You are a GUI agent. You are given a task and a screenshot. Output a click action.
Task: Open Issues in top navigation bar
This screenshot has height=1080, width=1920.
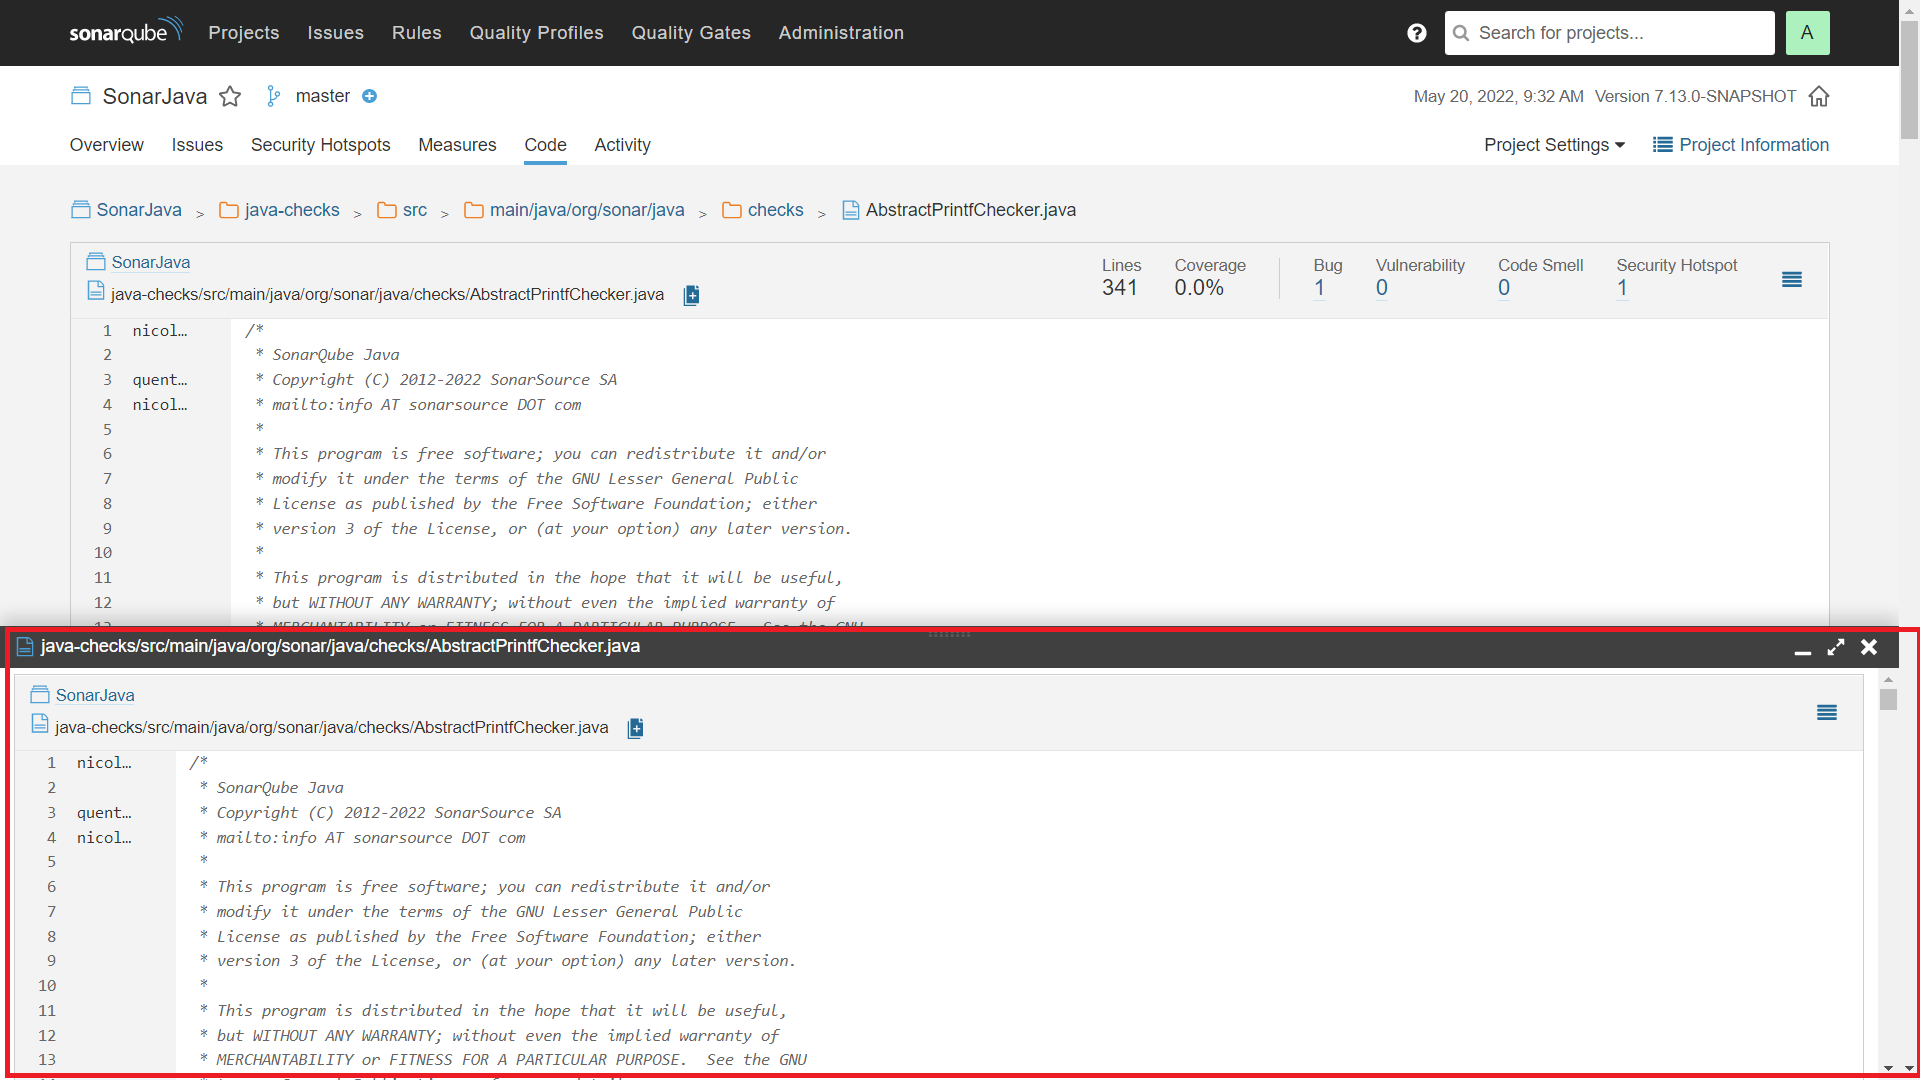(335, 33)
